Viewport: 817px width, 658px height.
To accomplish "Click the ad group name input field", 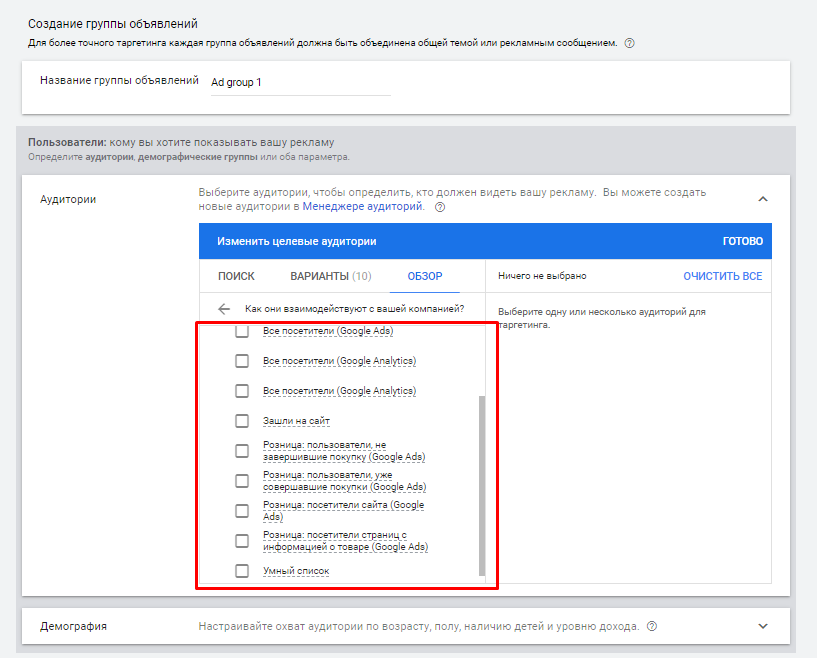I will pyautogui.click(x=298, y=83).
